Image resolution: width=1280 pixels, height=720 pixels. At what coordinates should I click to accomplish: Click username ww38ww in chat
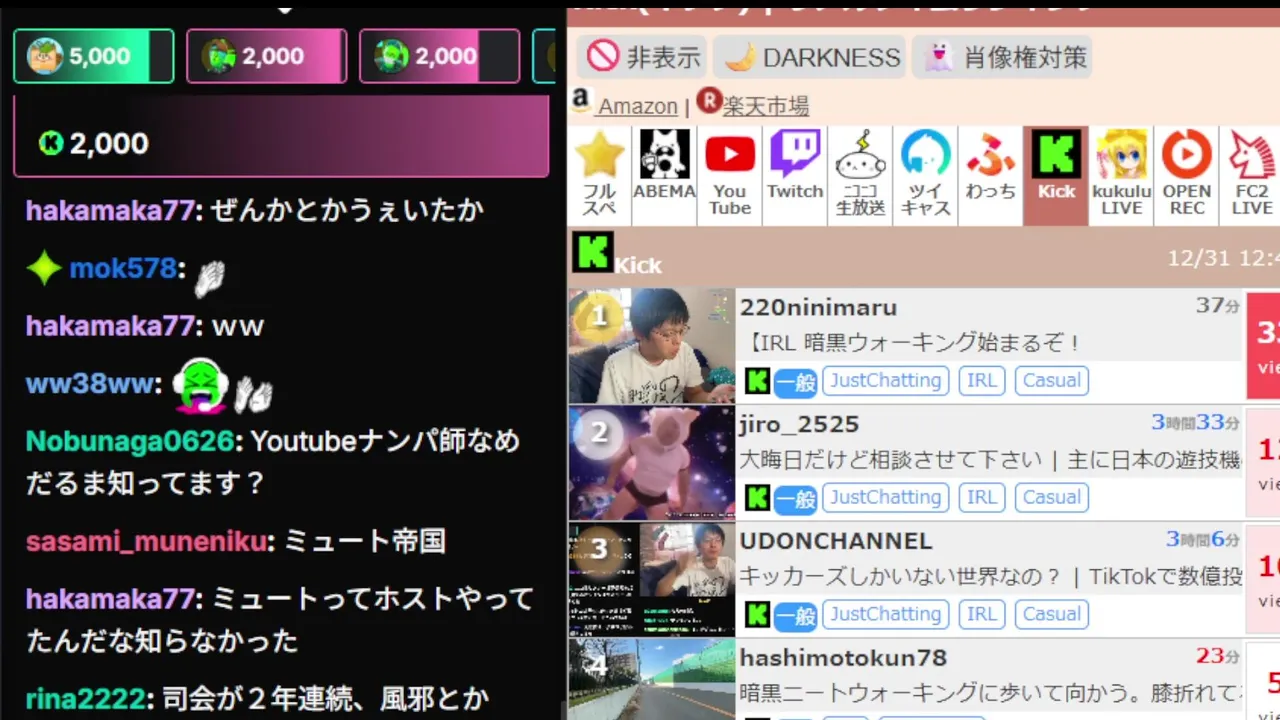(x=90, y=384)
